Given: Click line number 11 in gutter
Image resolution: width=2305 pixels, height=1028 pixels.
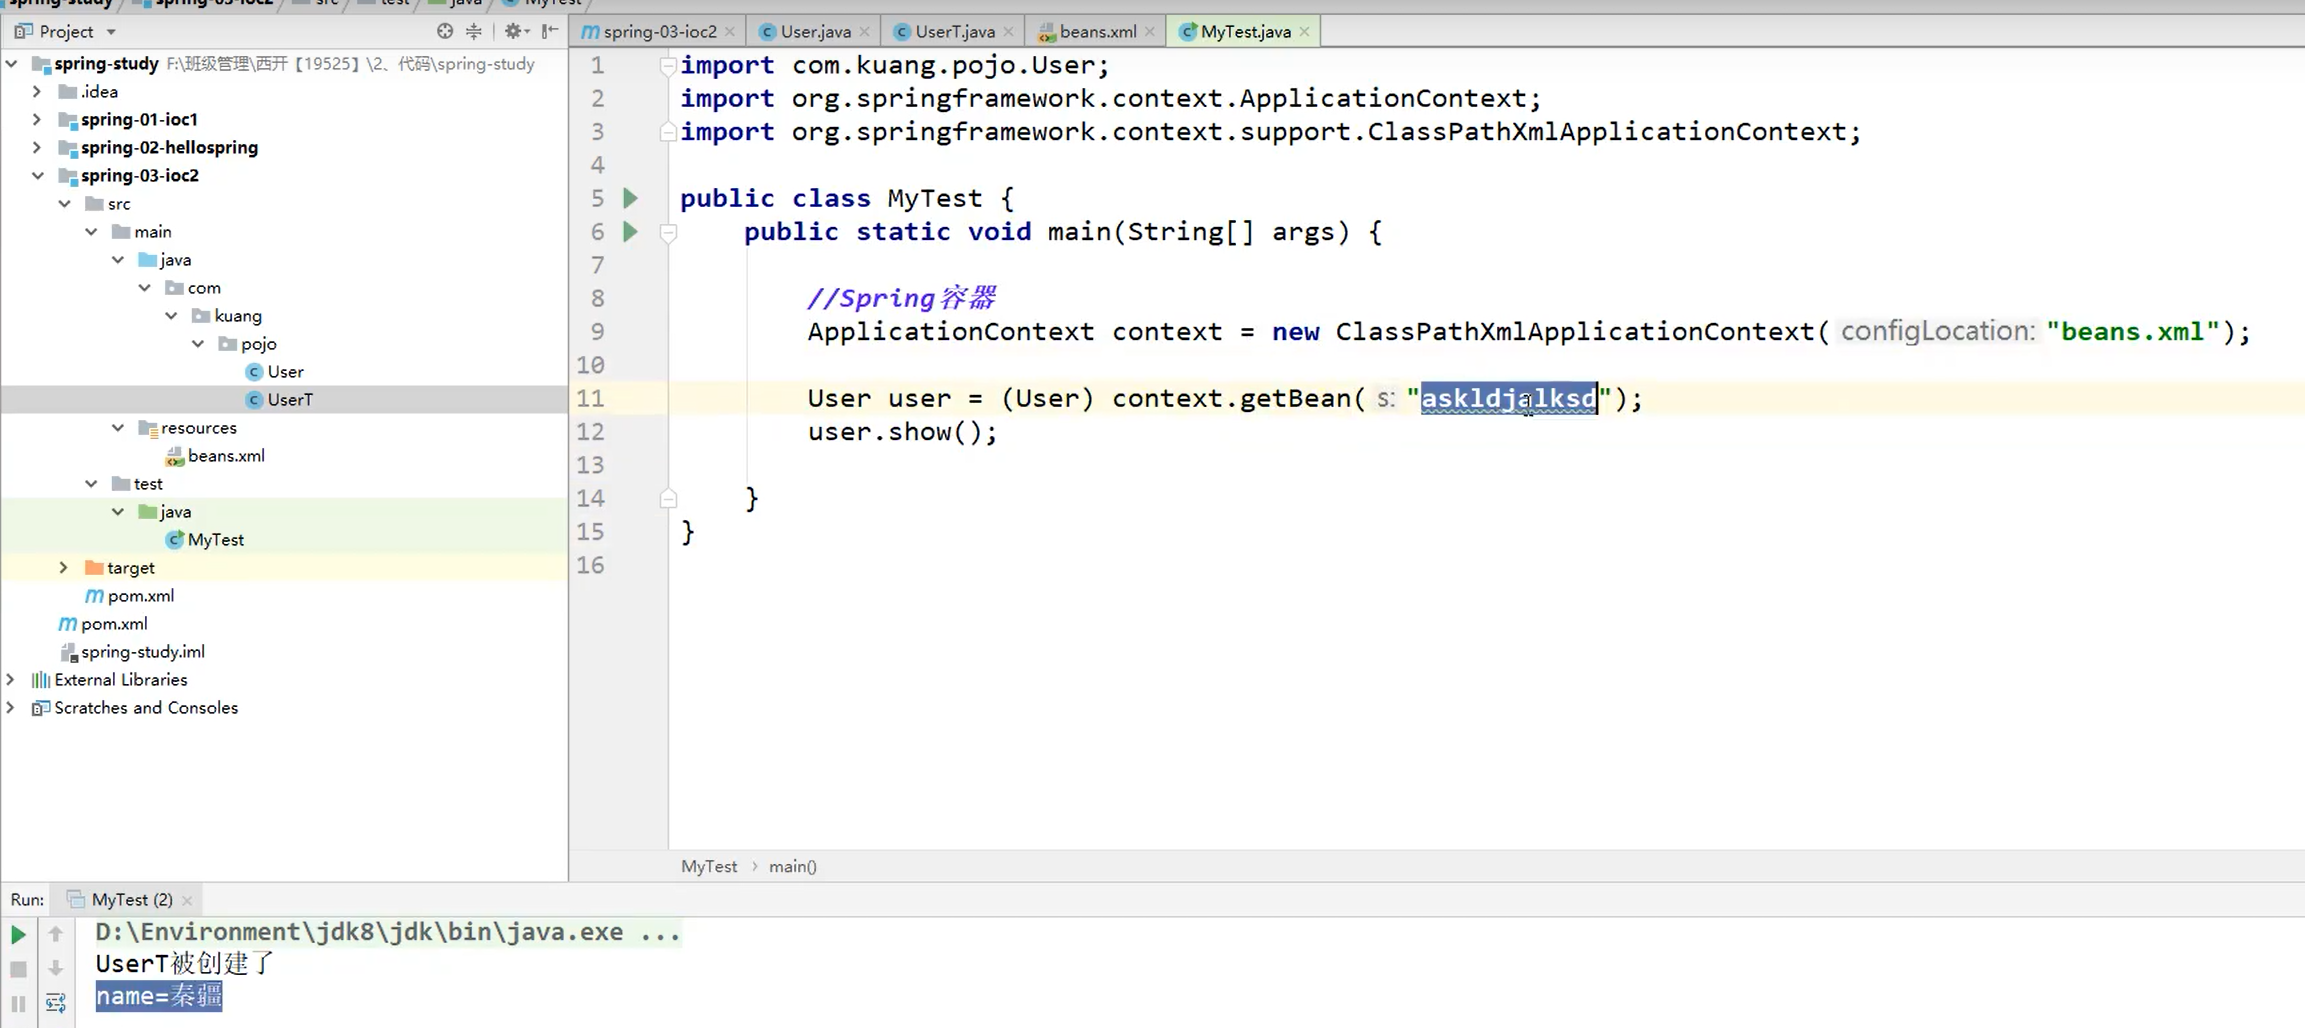Looking at the screenshot, I should click(x=590, y=398).
